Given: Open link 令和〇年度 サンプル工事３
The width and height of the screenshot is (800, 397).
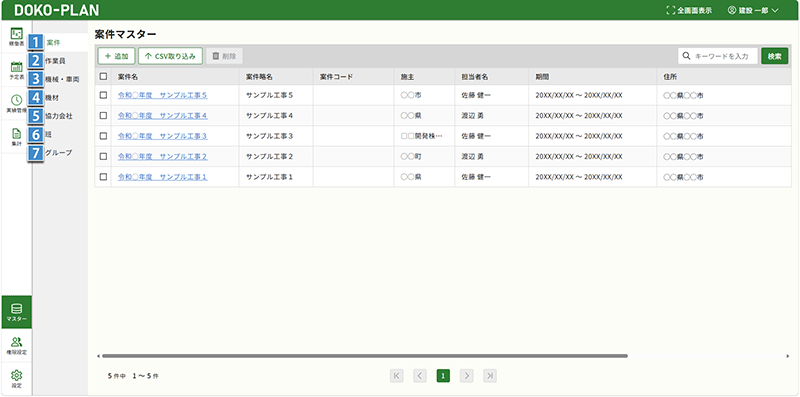Looking at the screenshot, I should [163, 136].
